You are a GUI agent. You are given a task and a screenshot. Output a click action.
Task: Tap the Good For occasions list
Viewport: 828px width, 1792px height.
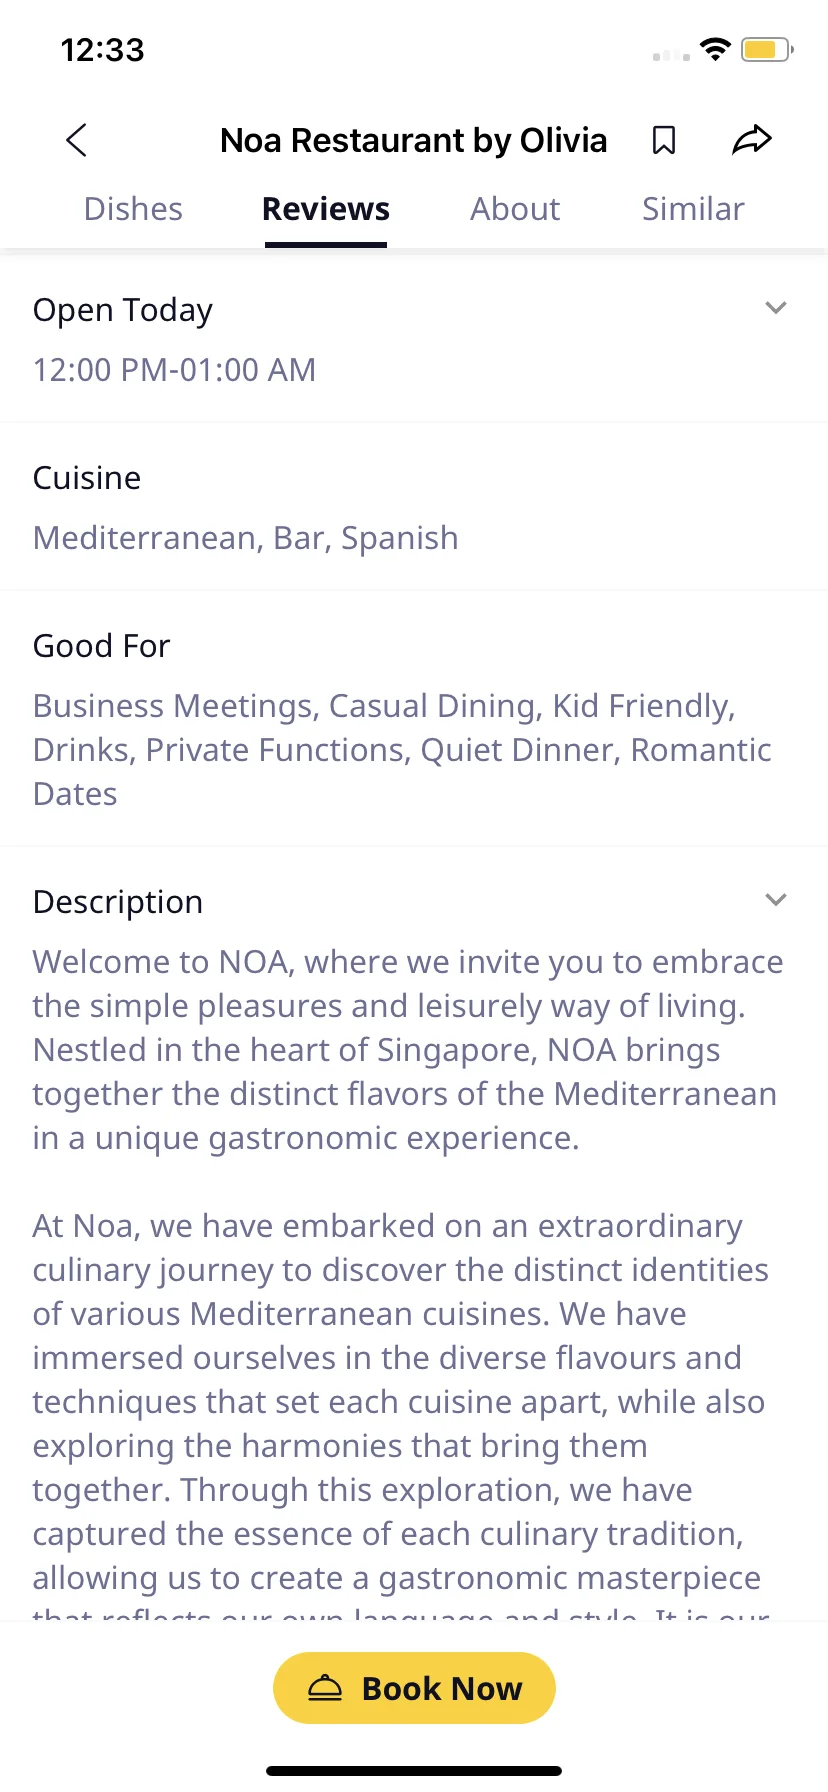[402, 750]
